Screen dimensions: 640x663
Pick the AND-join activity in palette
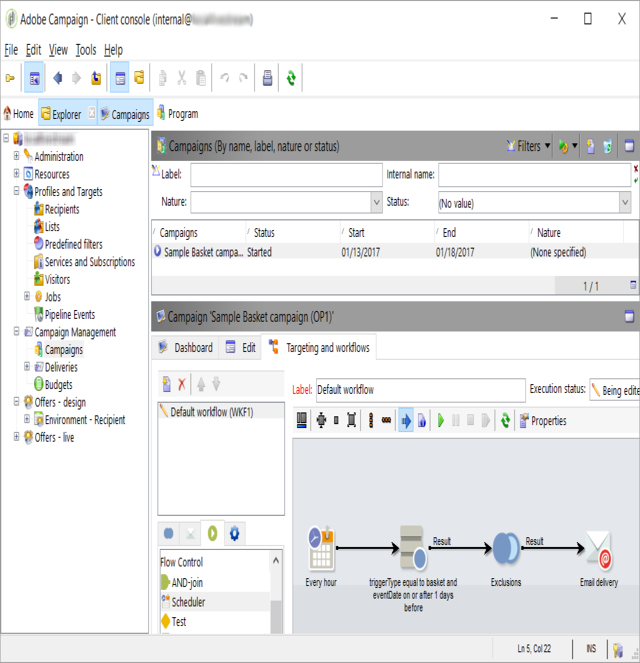click(182, 583)
